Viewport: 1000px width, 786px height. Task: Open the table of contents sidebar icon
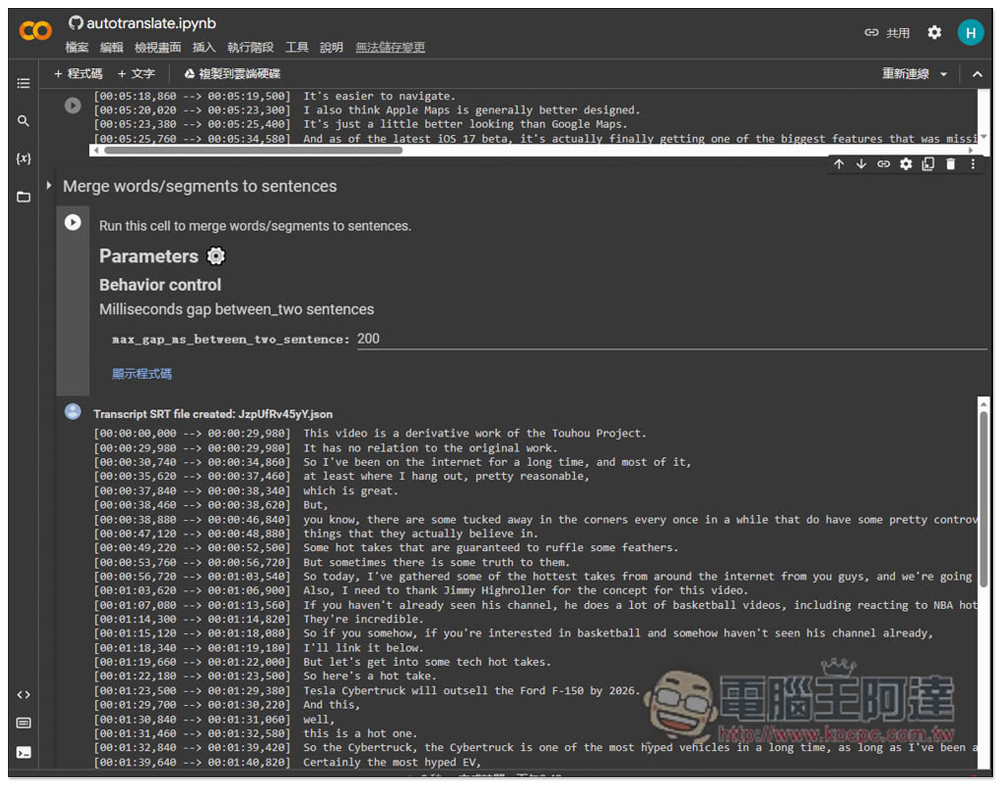point(24,83)
